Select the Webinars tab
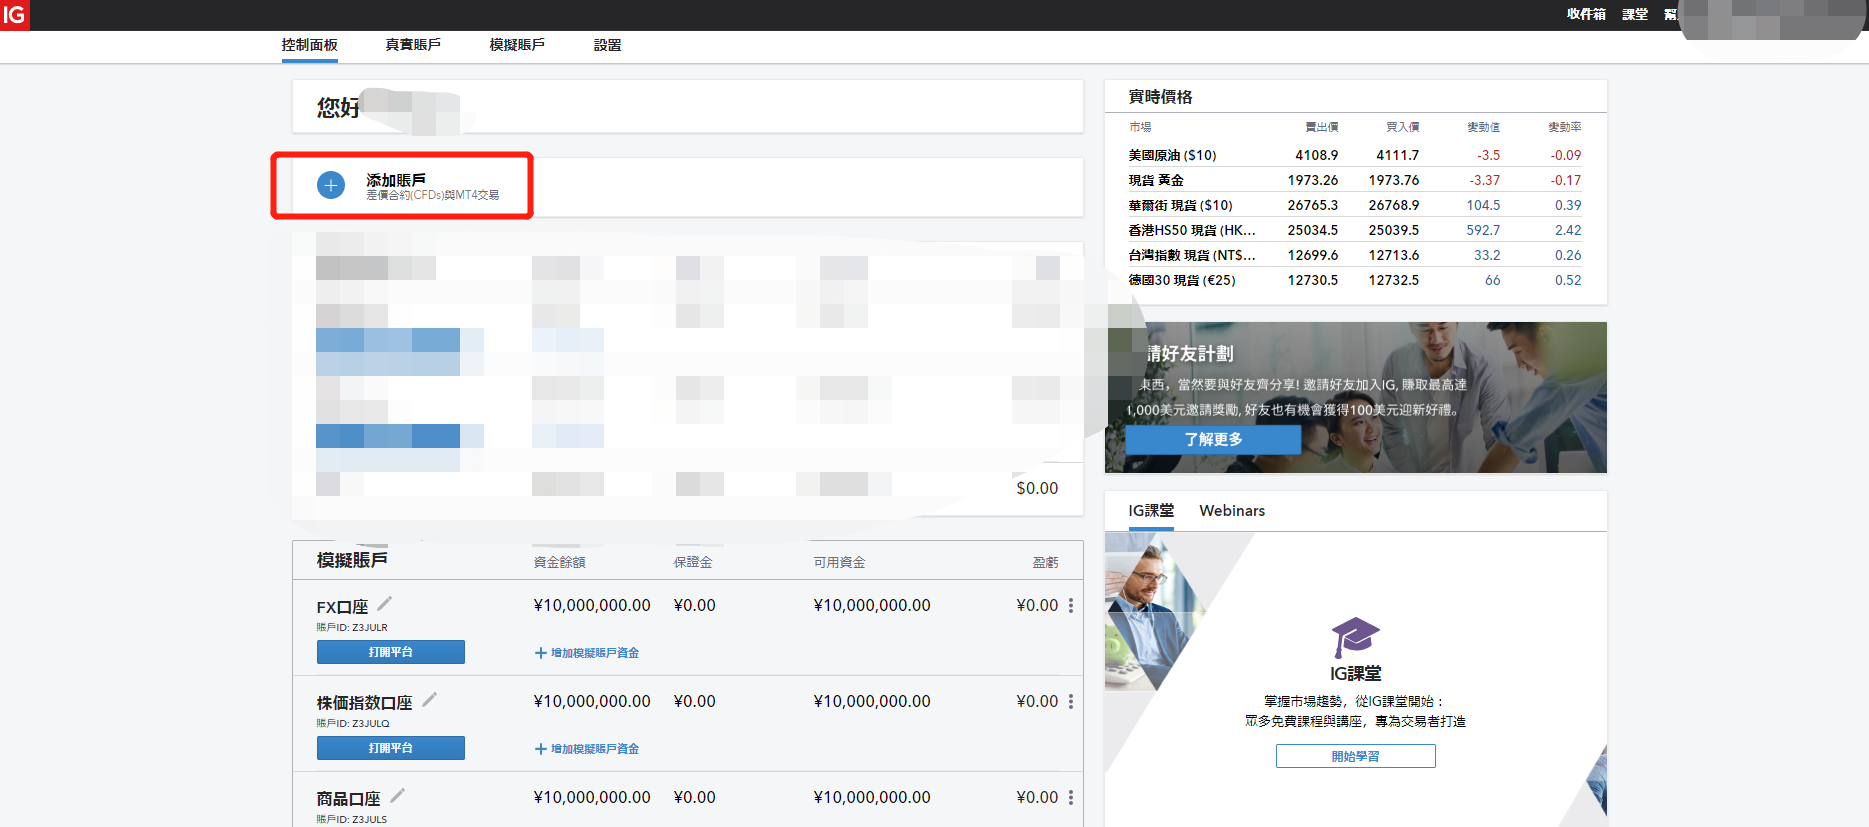 1232,511
